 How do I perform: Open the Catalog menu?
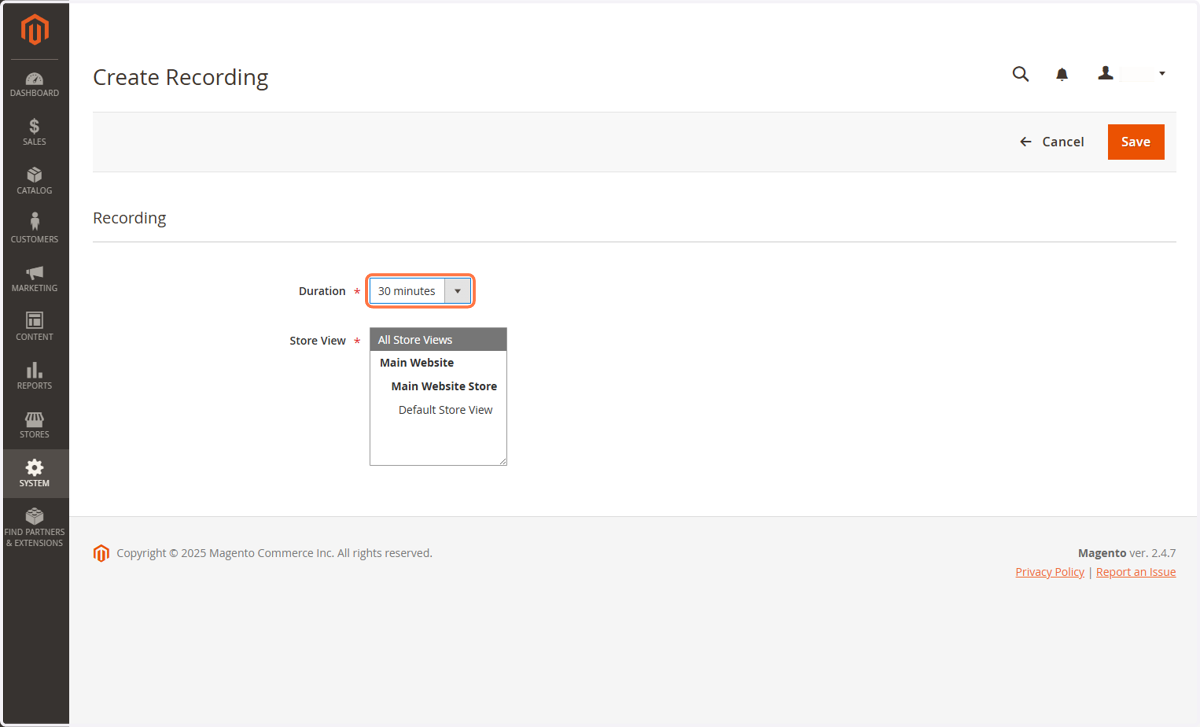(x=35, y=181)
